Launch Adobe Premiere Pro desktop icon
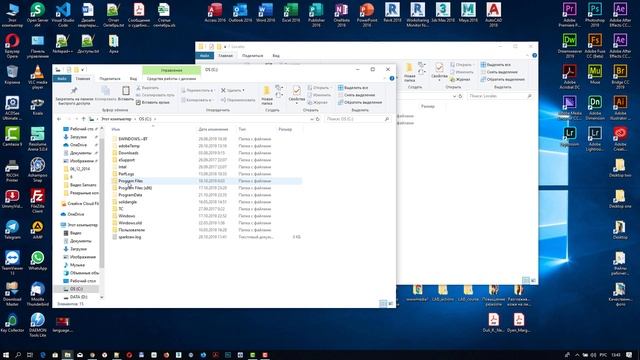 point(569,15)
